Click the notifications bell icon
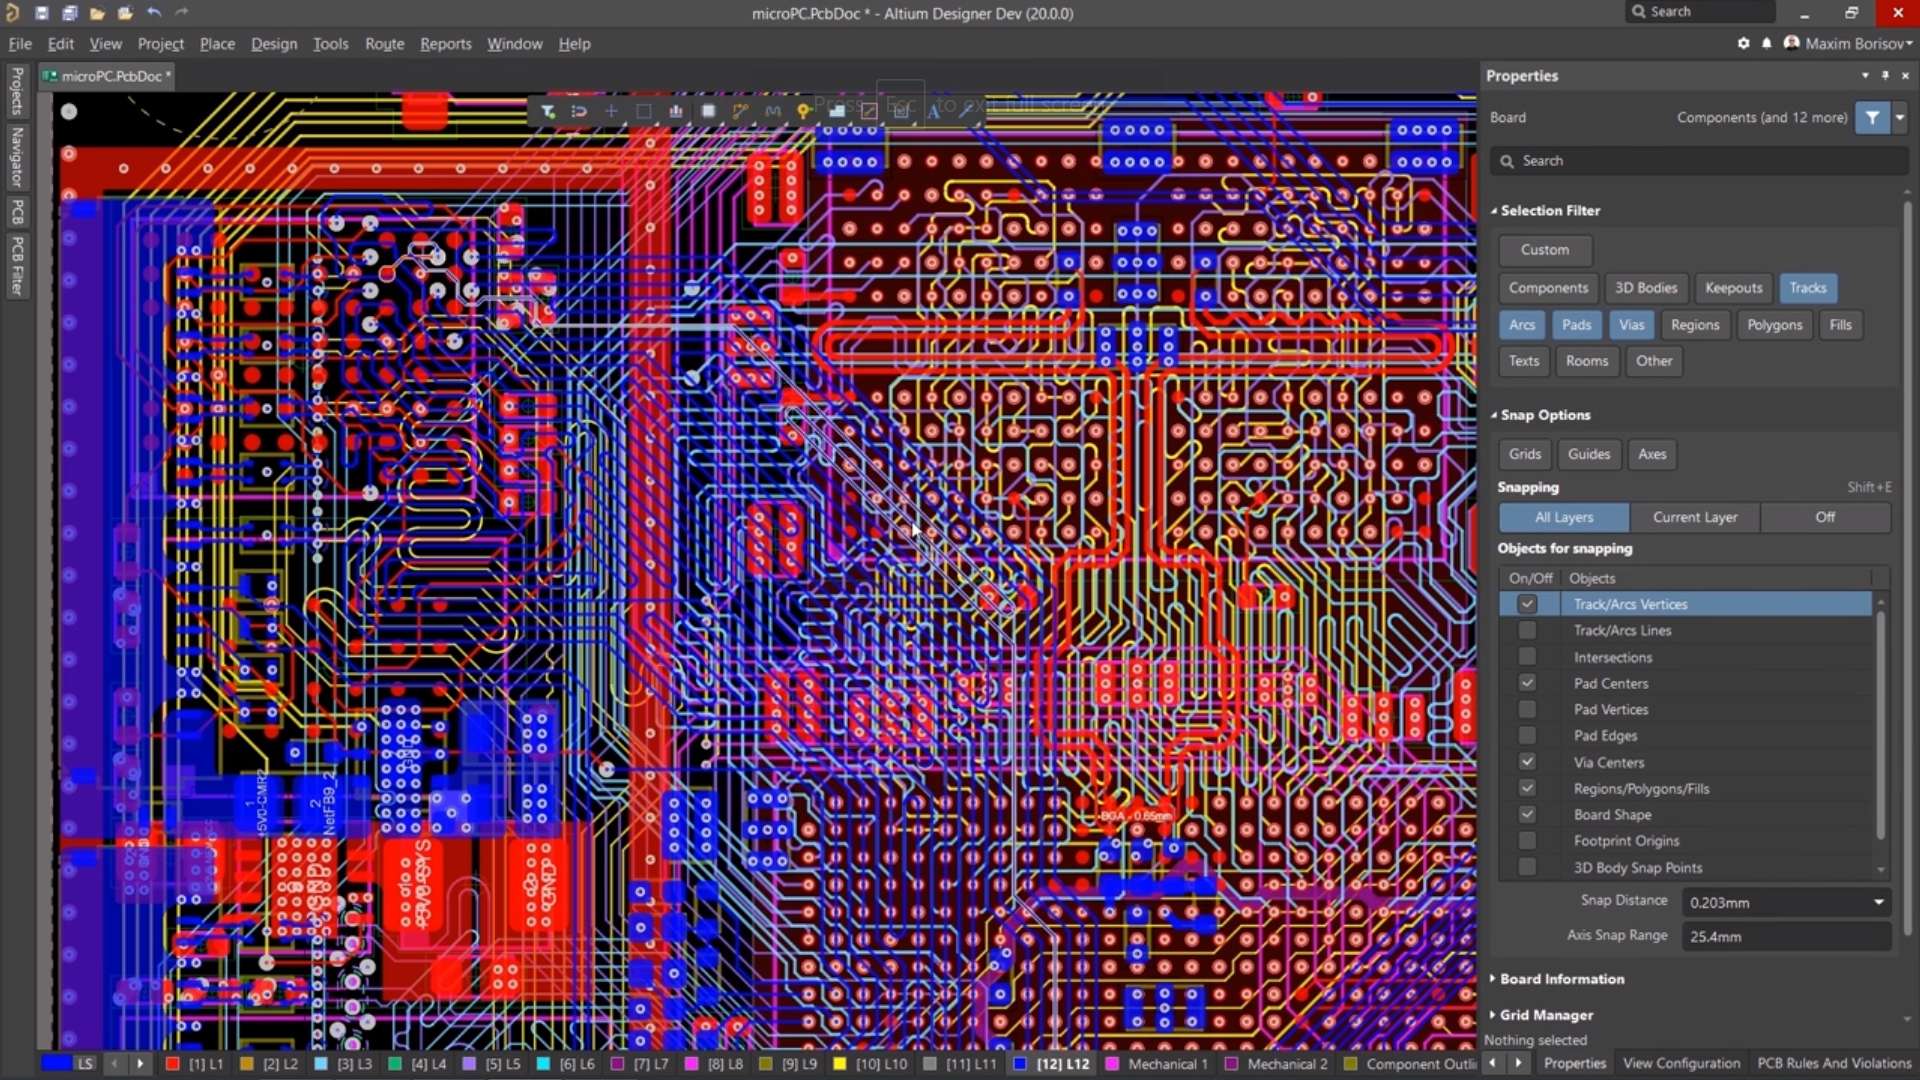Screen dimensions: 1920x1080 (x=1767, y=43)
